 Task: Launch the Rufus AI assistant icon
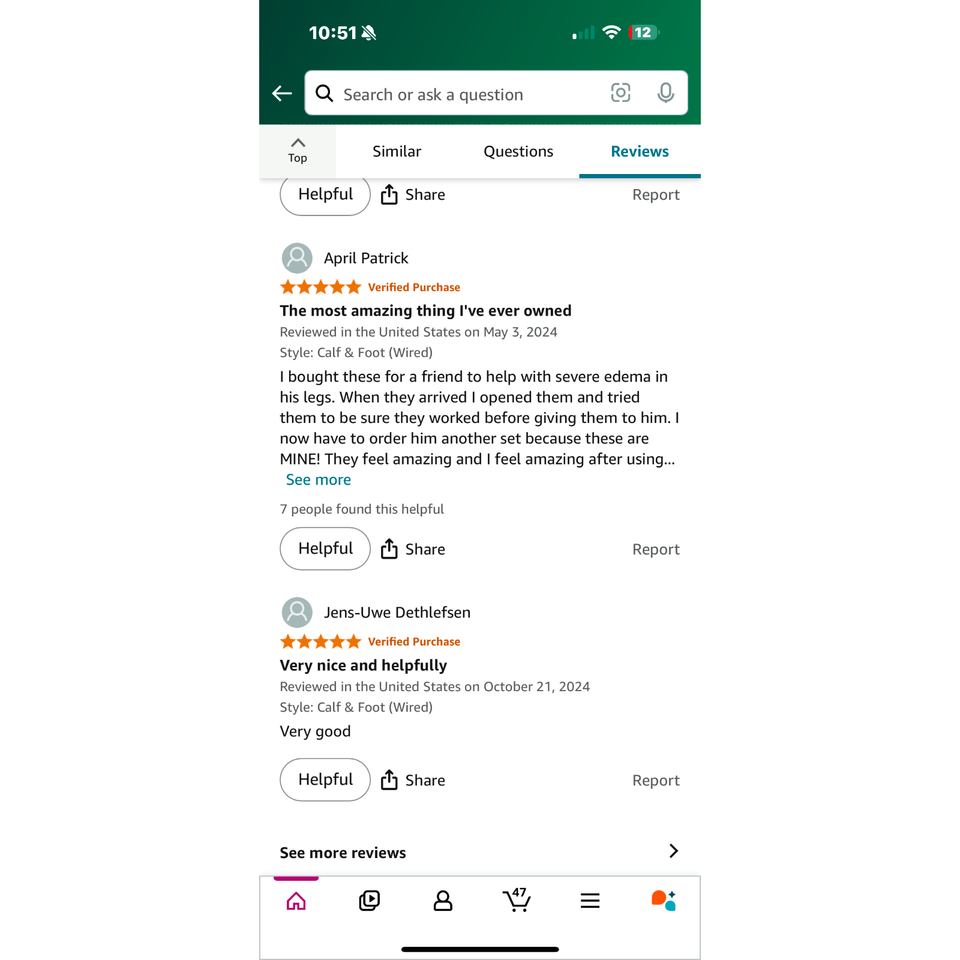[x=663, y=901]
